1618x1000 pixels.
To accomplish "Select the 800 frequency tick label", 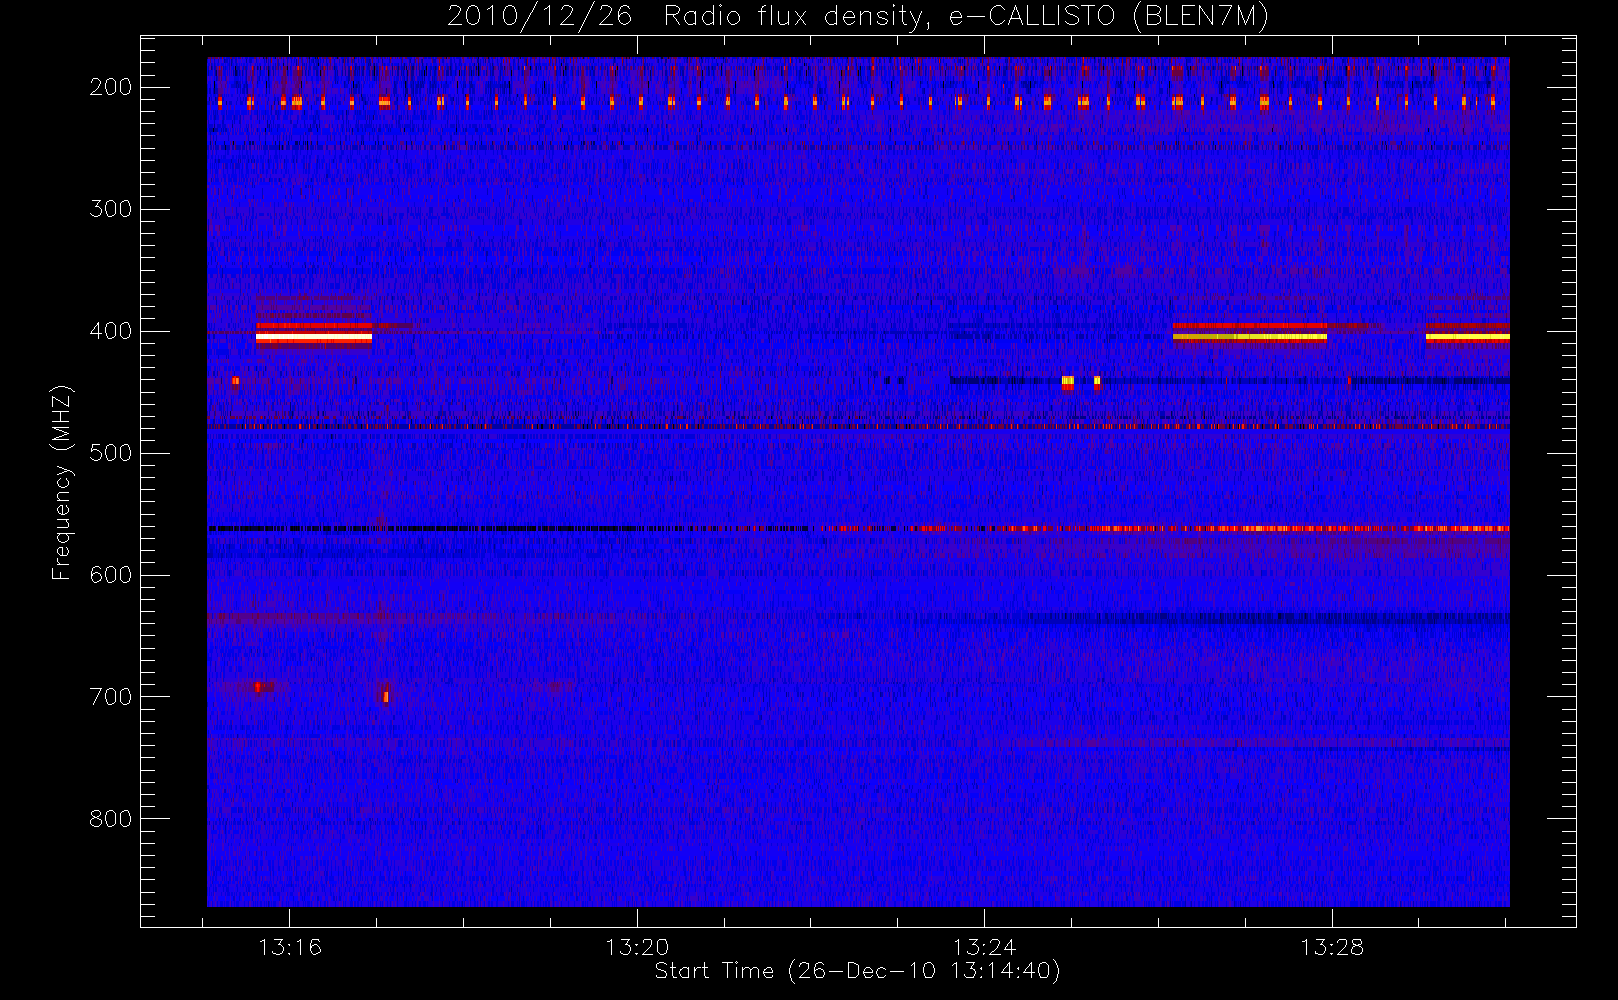I will tap(111, 819).
